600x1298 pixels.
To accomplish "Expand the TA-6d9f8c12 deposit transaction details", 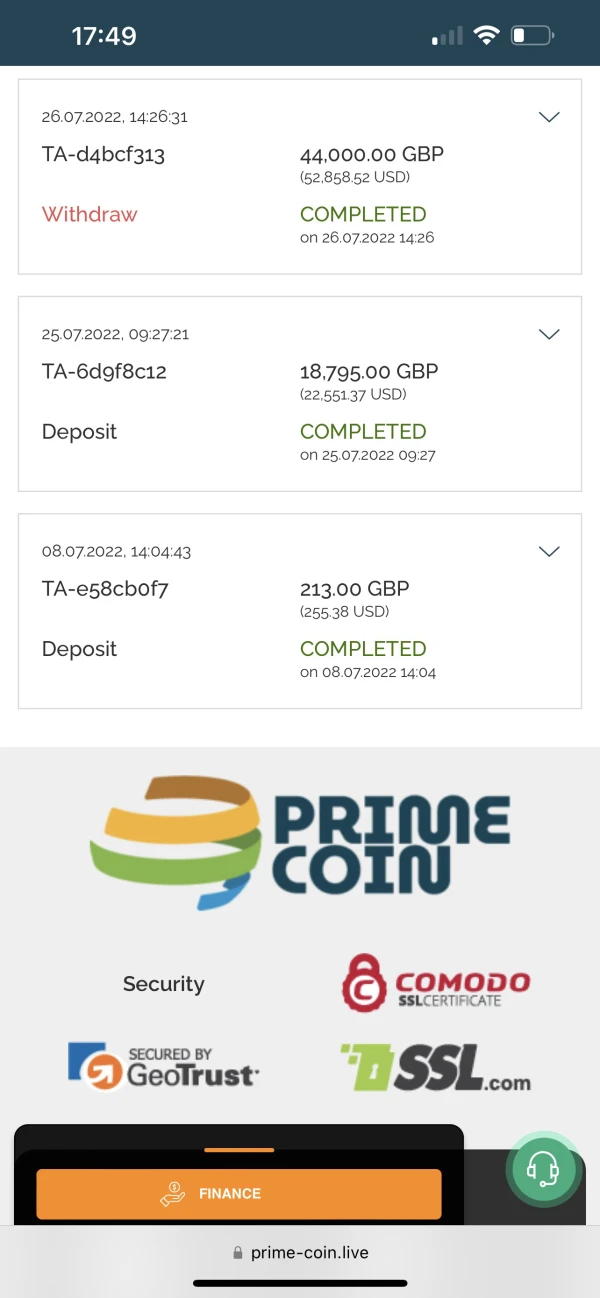I will point(549,334).
